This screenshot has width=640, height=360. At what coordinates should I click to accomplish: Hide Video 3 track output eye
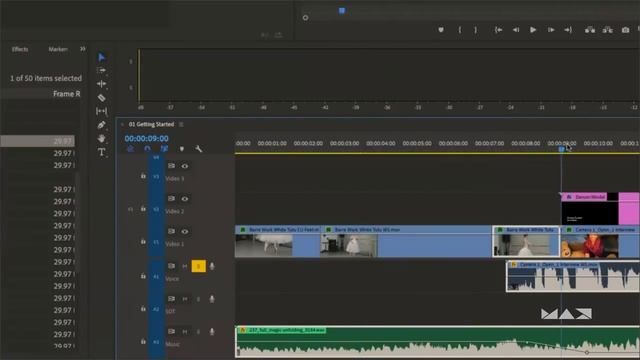click(185, 166)
